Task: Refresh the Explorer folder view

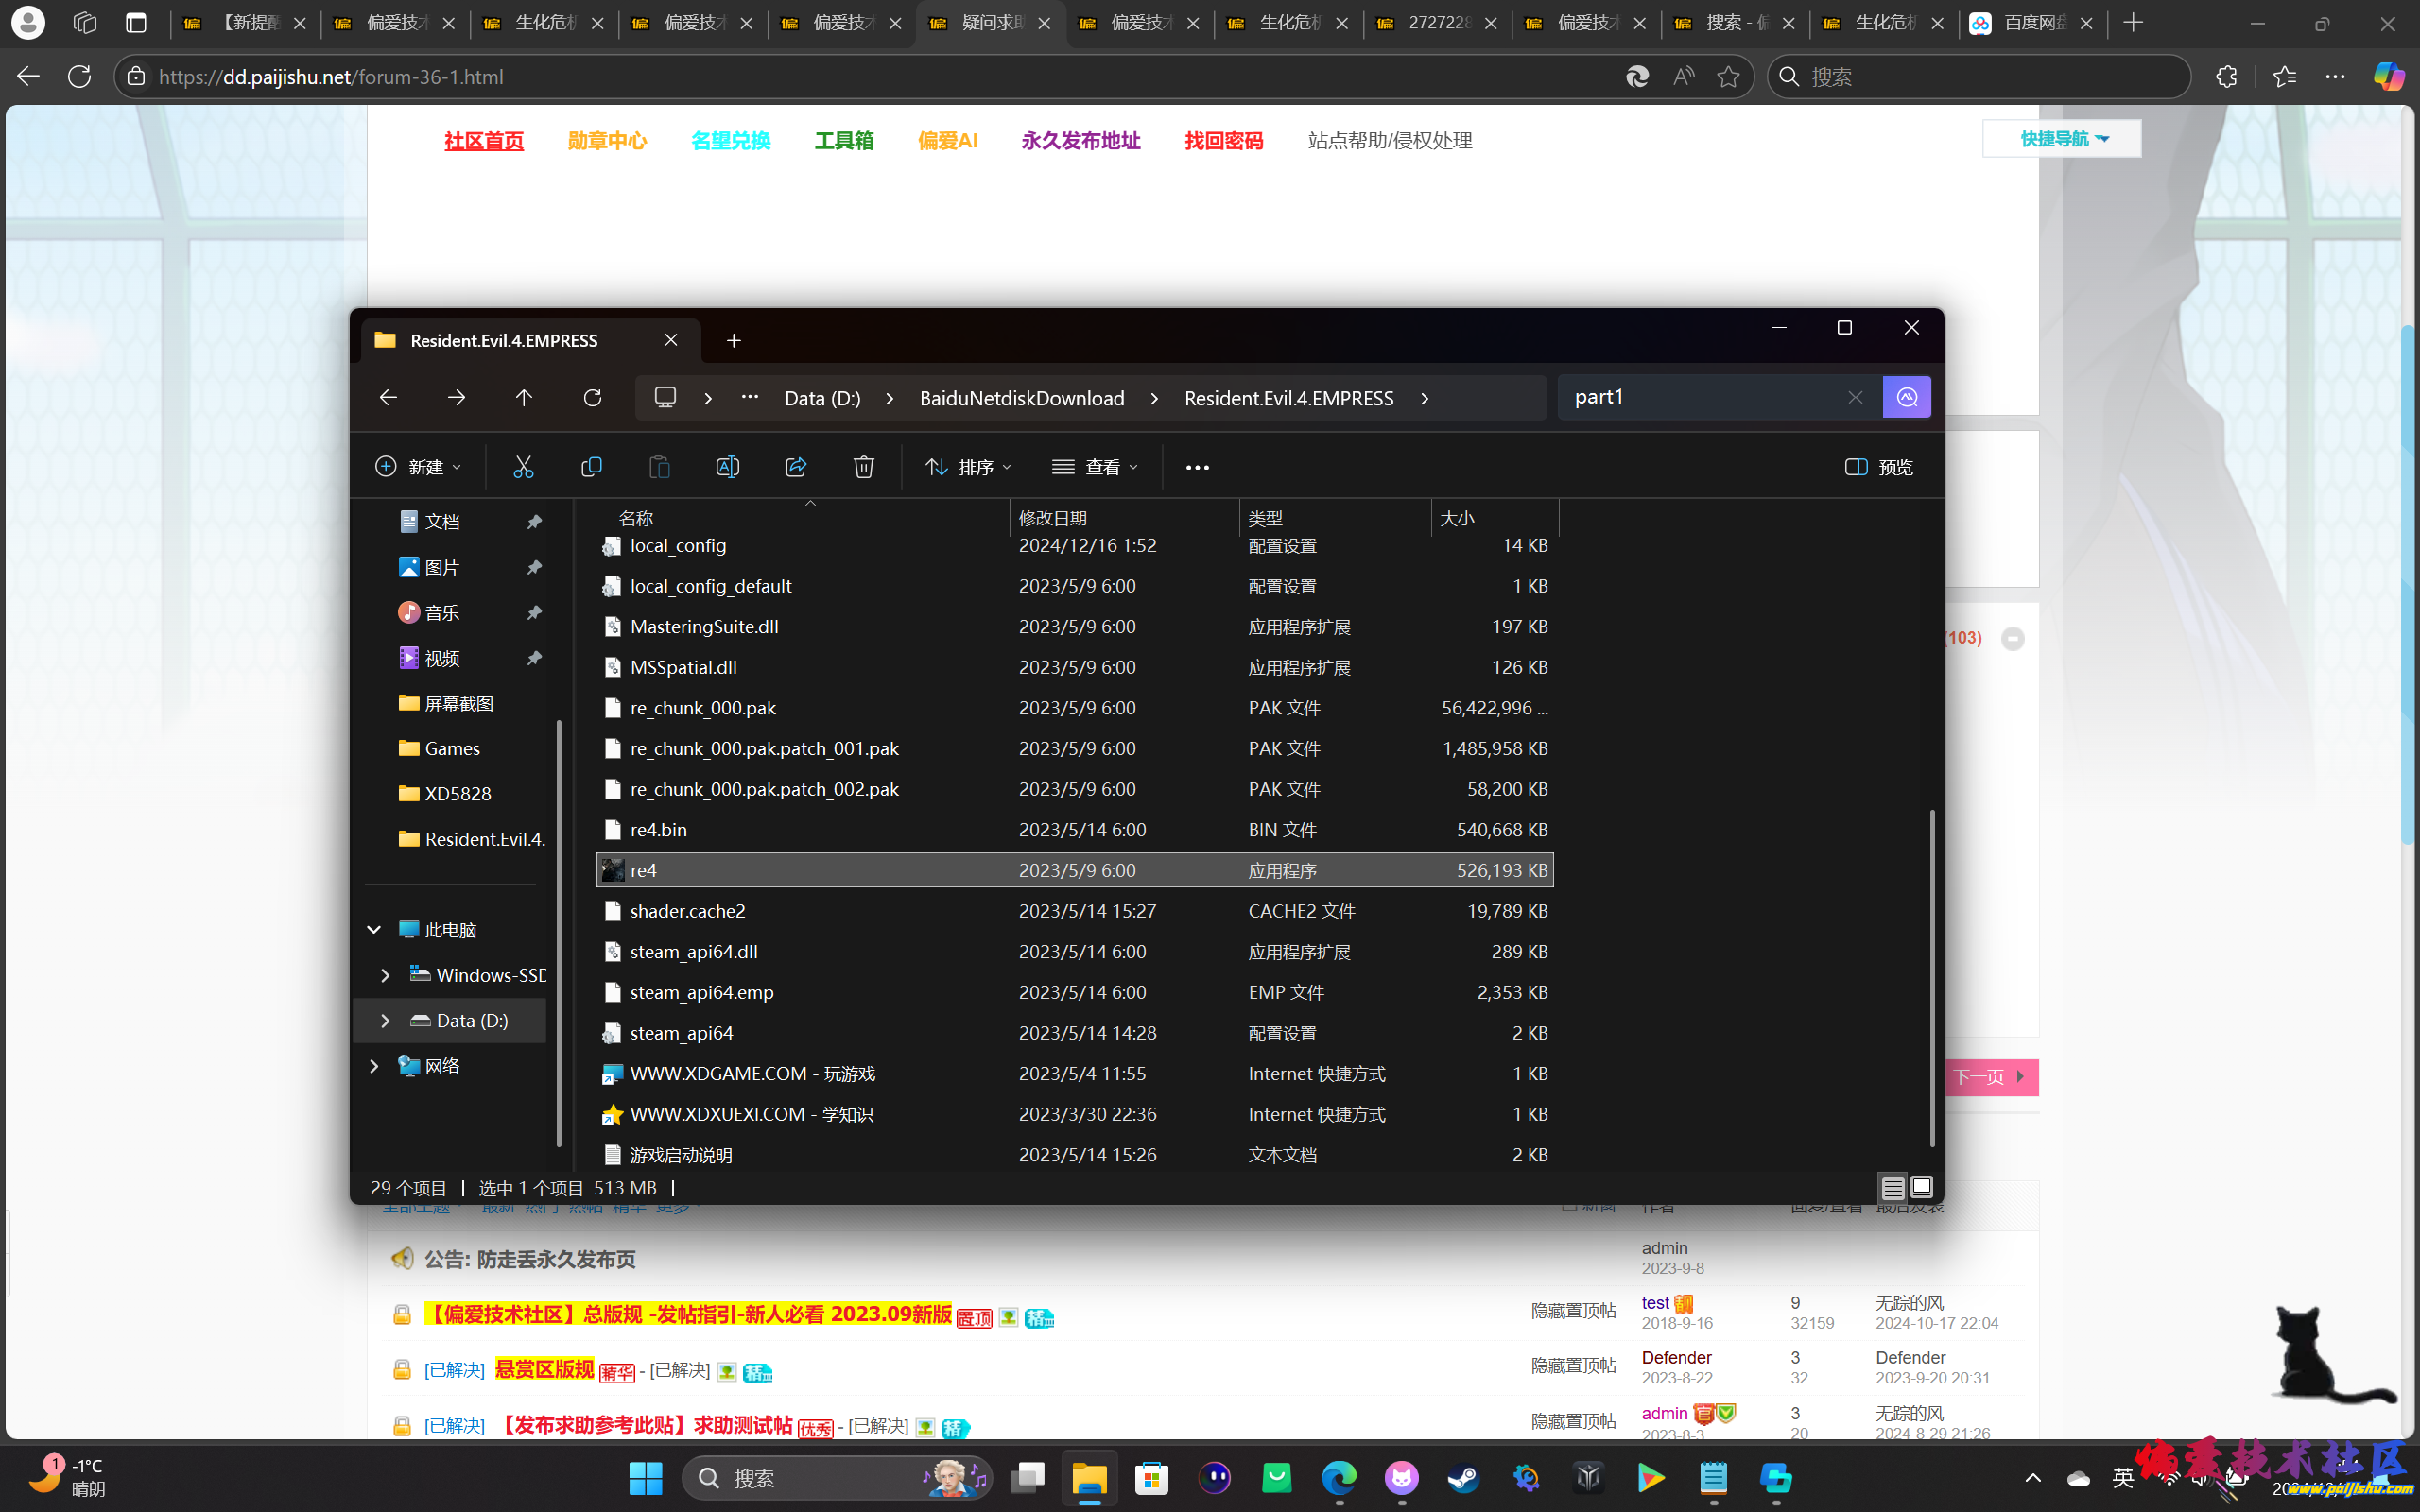Action: click(592, 398)
